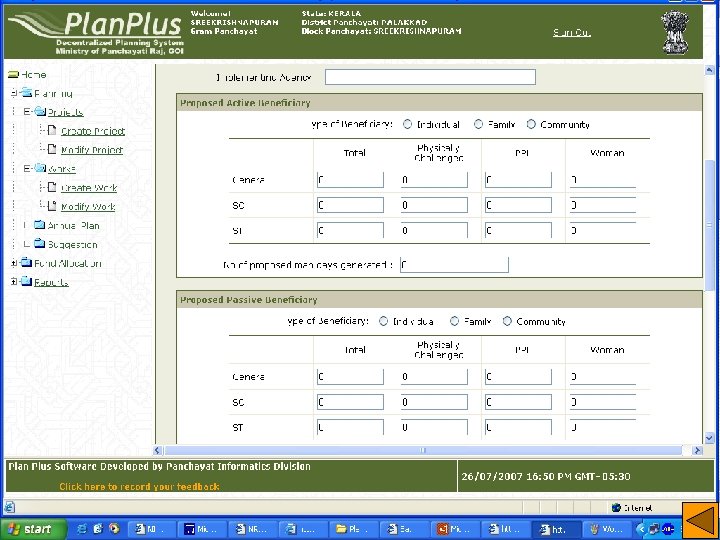Select Individual for active beneficiary type
720x540 pixels.
tap(407, 124)
